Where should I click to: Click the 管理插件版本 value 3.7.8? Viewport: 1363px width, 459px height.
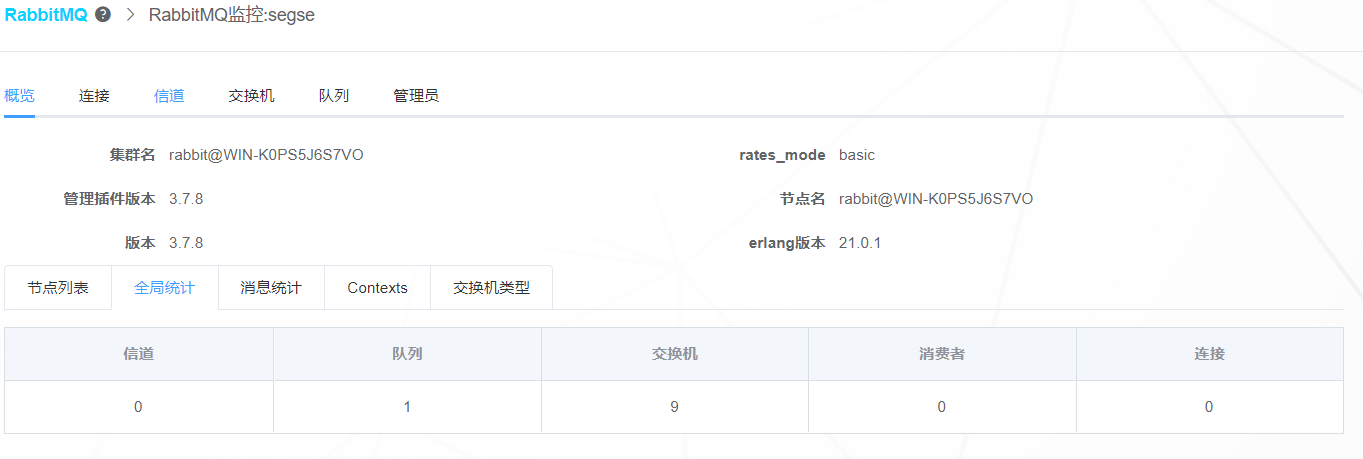186,199
